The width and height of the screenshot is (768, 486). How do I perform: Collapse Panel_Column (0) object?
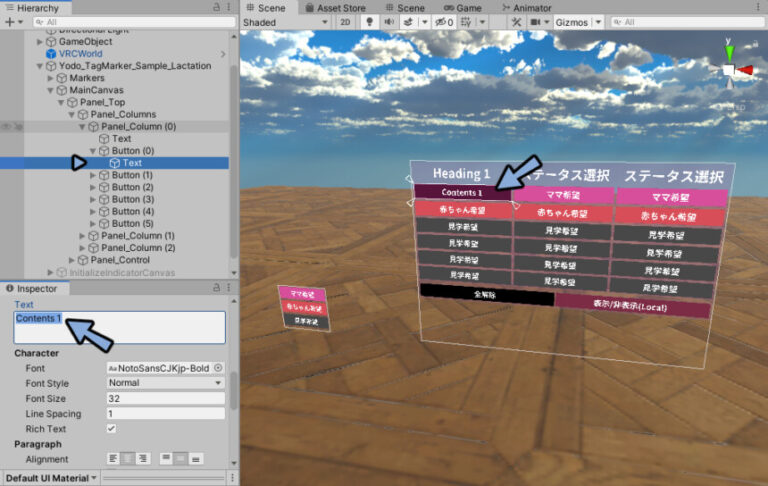[82, 126]
